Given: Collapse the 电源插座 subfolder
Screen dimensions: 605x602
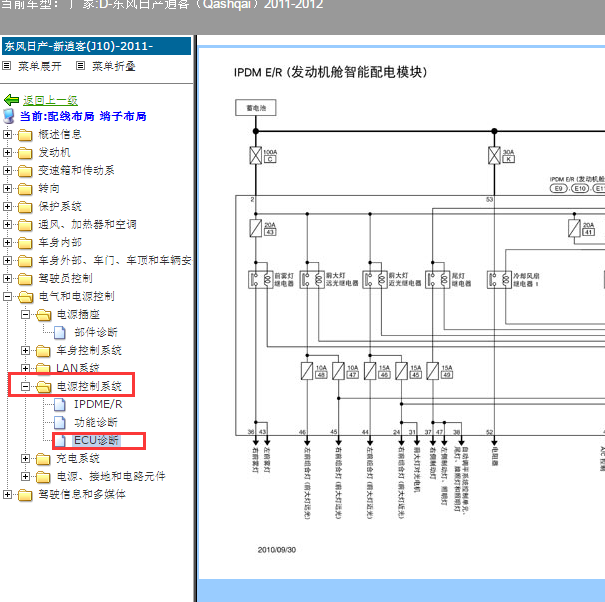Looking at the screenshot, I should [x=25, y=315].
